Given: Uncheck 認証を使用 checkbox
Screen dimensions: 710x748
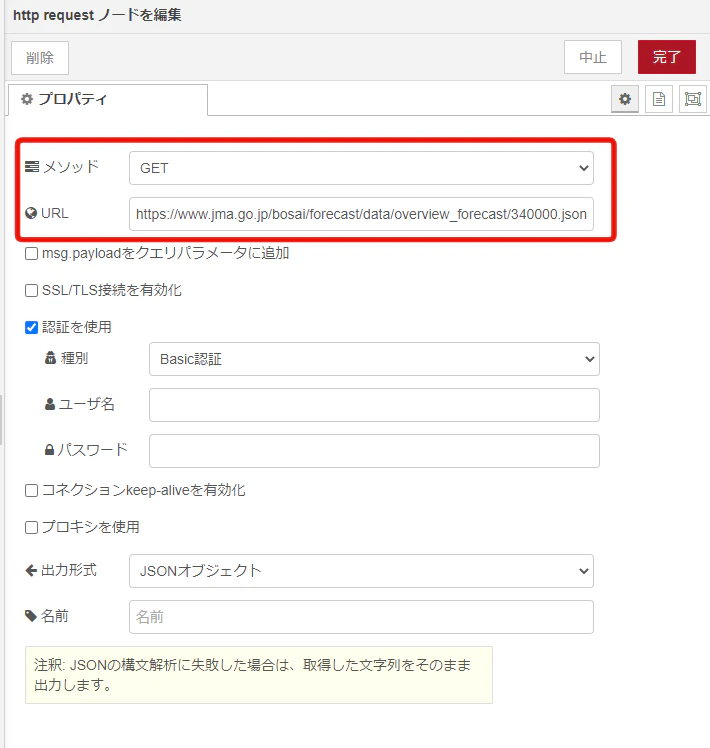Looking at the screenshot, I should coord(31,327).
